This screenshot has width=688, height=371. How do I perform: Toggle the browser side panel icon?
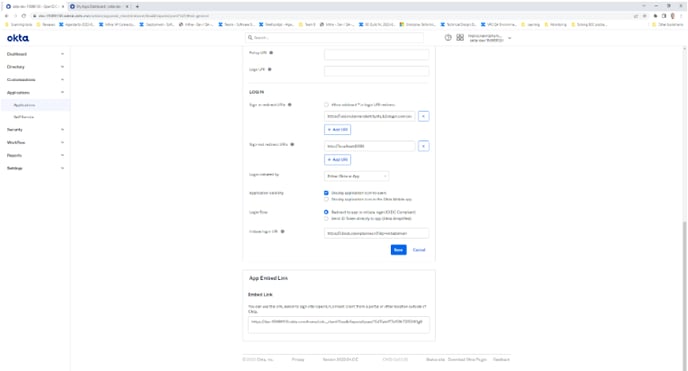tap(664, 16)
